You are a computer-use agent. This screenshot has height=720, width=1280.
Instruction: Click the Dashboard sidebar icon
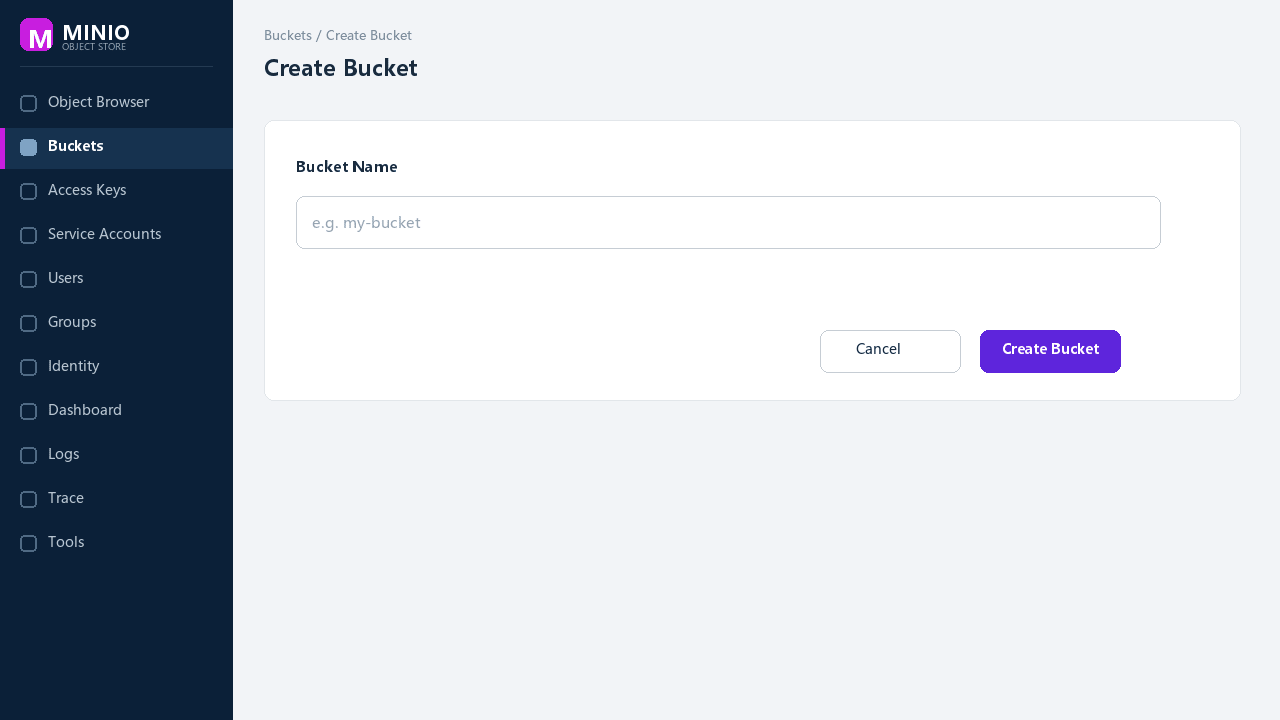click(29, 412)
